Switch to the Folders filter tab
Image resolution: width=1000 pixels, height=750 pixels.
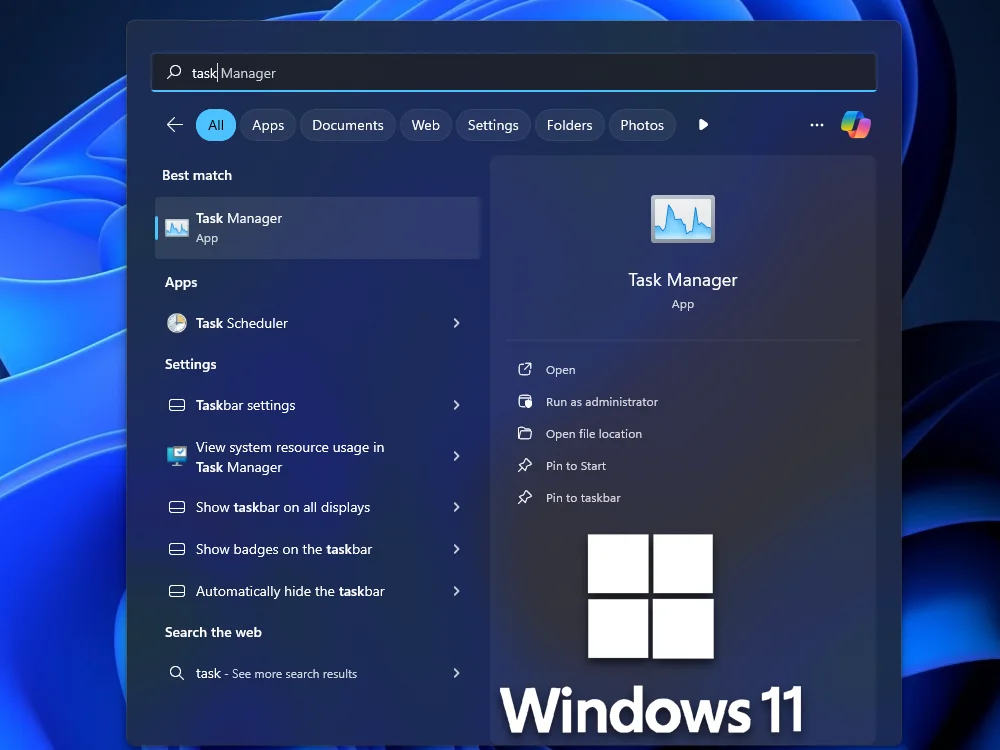[570, 125]
